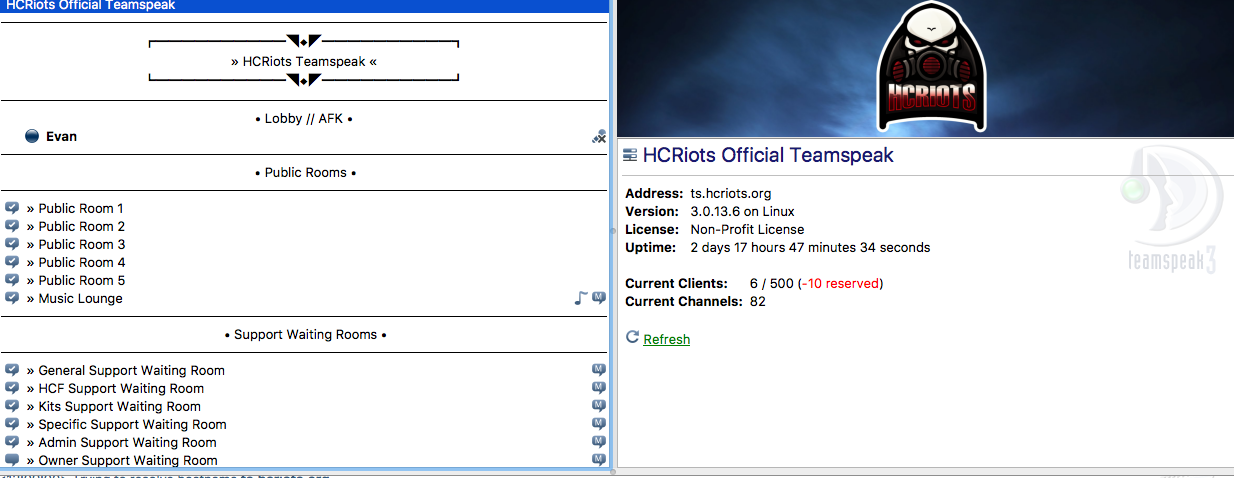Click the HCRiots Official Teamspeak info heading

pyautogui.click(x=768, y=155)
